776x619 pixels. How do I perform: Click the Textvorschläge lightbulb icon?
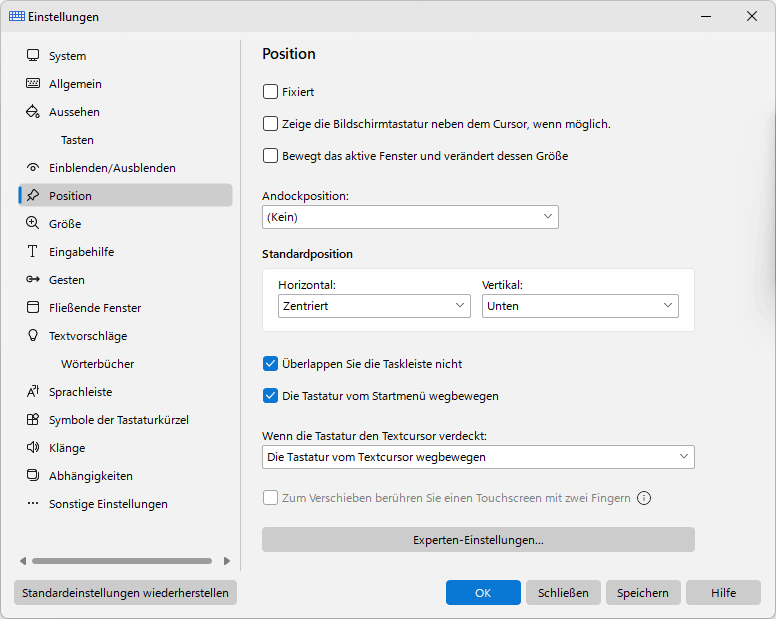coord(33,335)
